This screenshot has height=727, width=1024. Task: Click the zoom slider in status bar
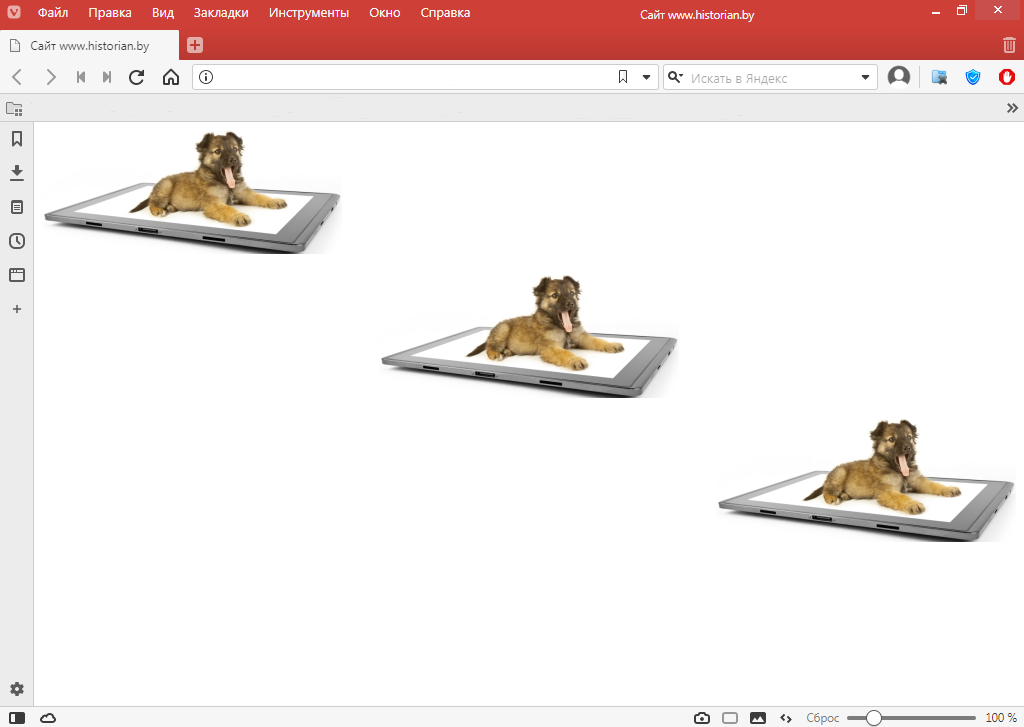click(910, 718)
